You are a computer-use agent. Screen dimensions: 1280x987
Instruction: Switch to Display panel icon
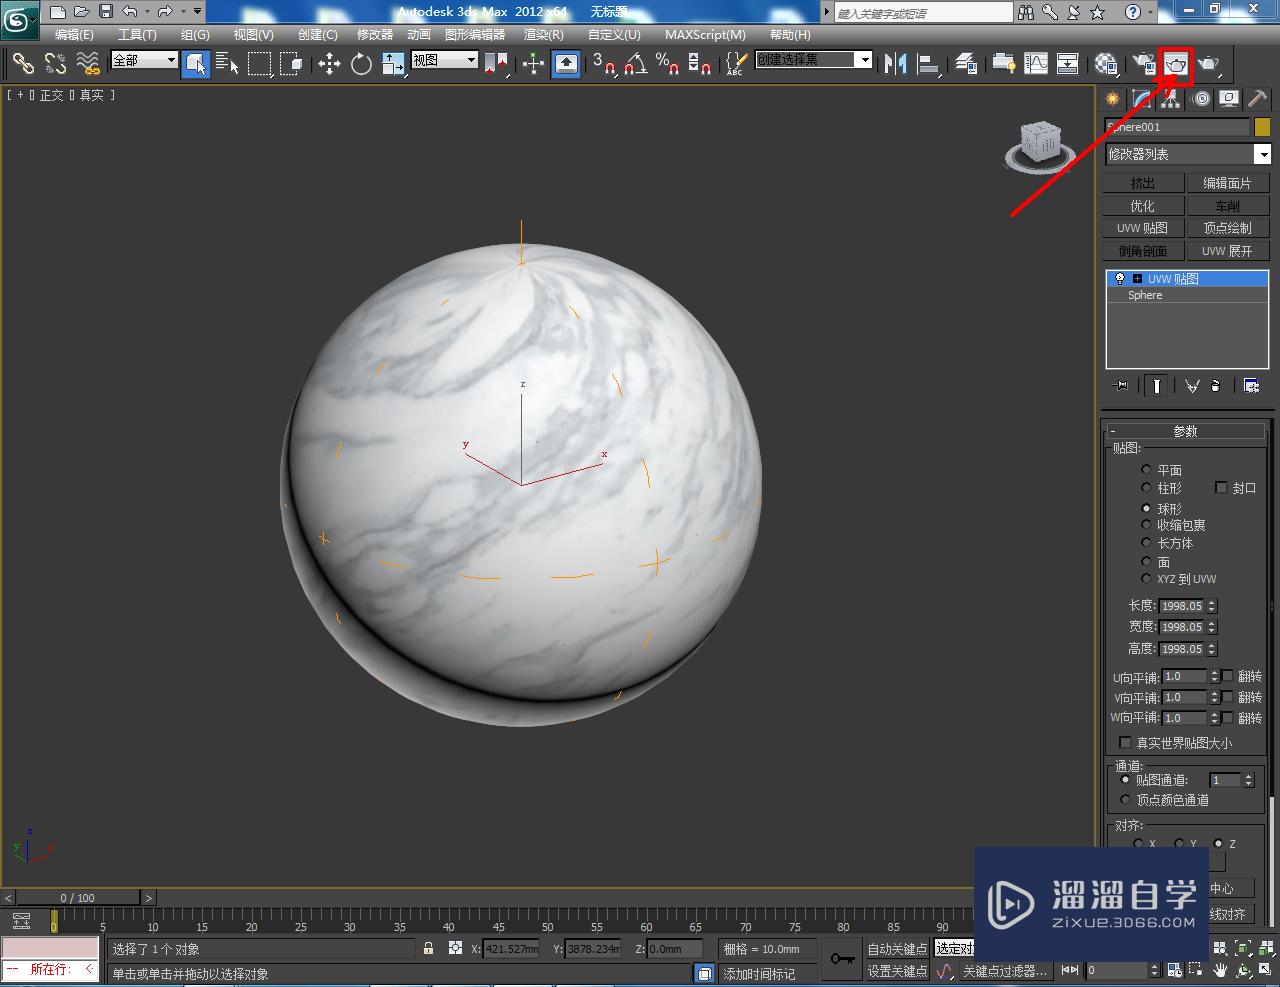tap(1230, 98)
